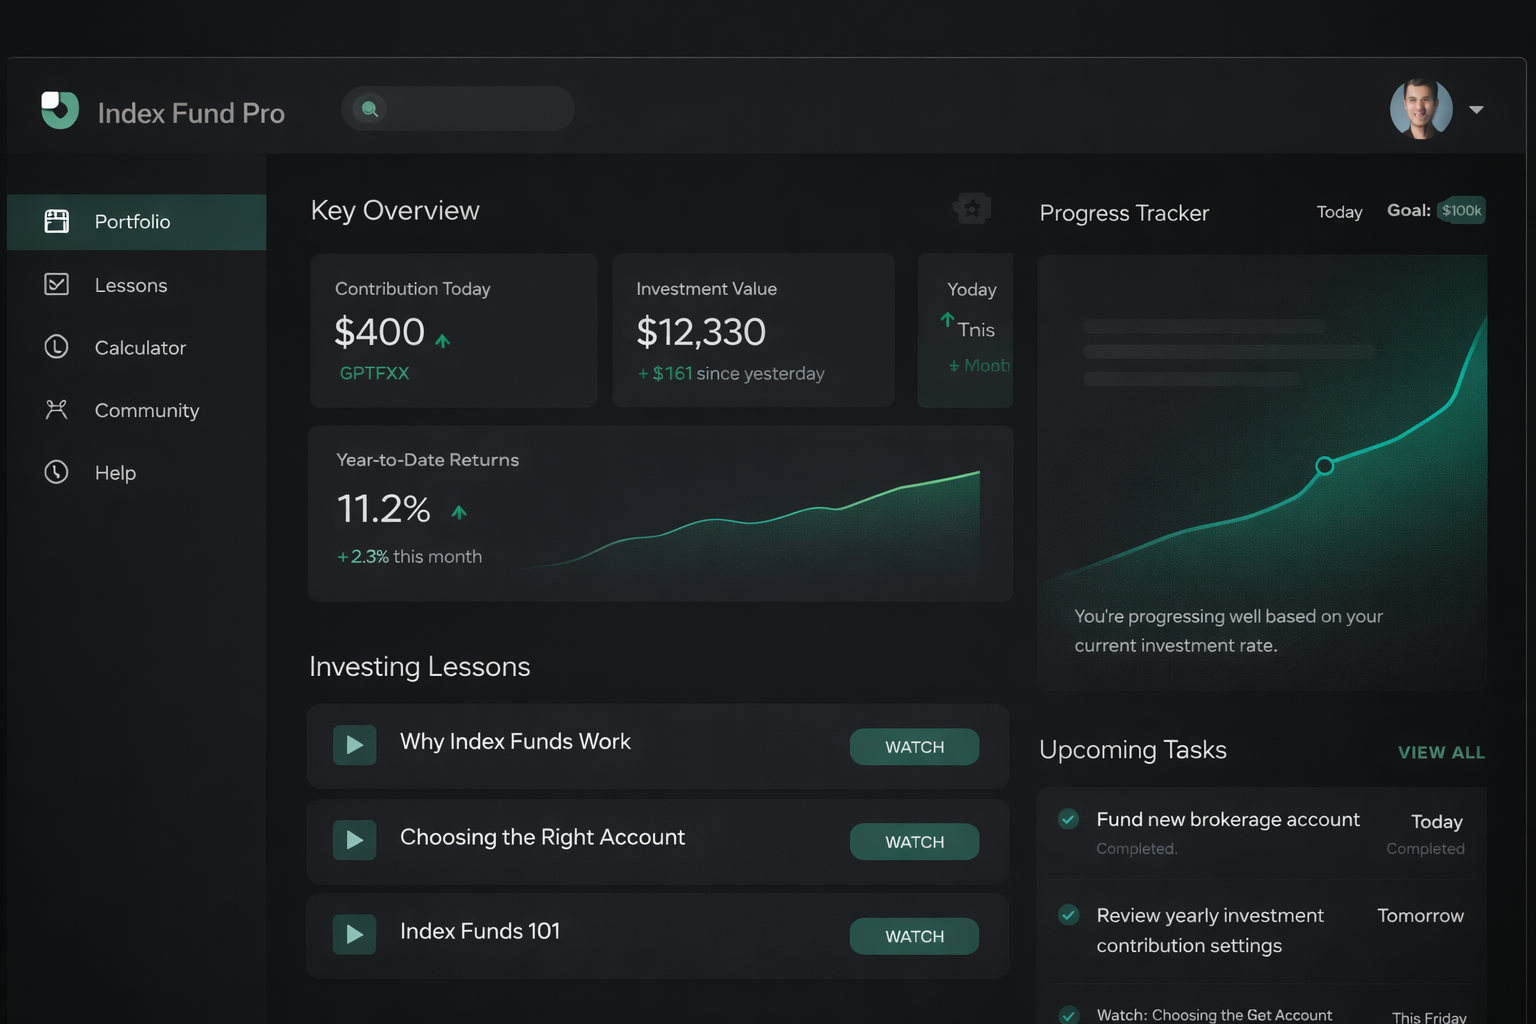Click the 11.2% year-to-date value
Viewport: 1536px width, 1024px height.
pyautogui.click(x=383, y=509)
